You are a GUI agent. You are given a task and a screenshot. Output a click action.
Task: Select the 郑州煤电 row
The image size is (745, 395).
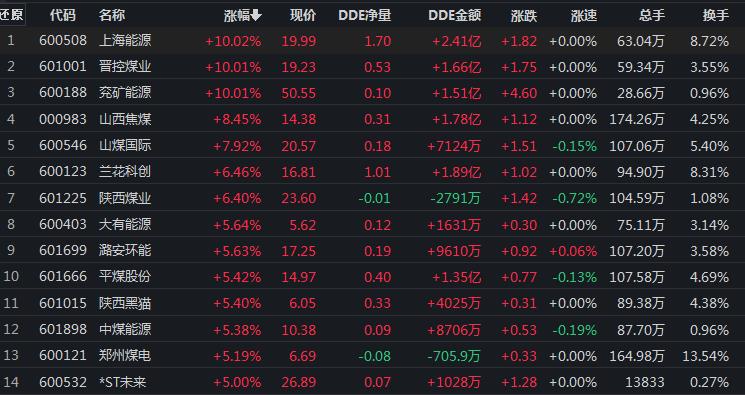click(x=372, y=356)
